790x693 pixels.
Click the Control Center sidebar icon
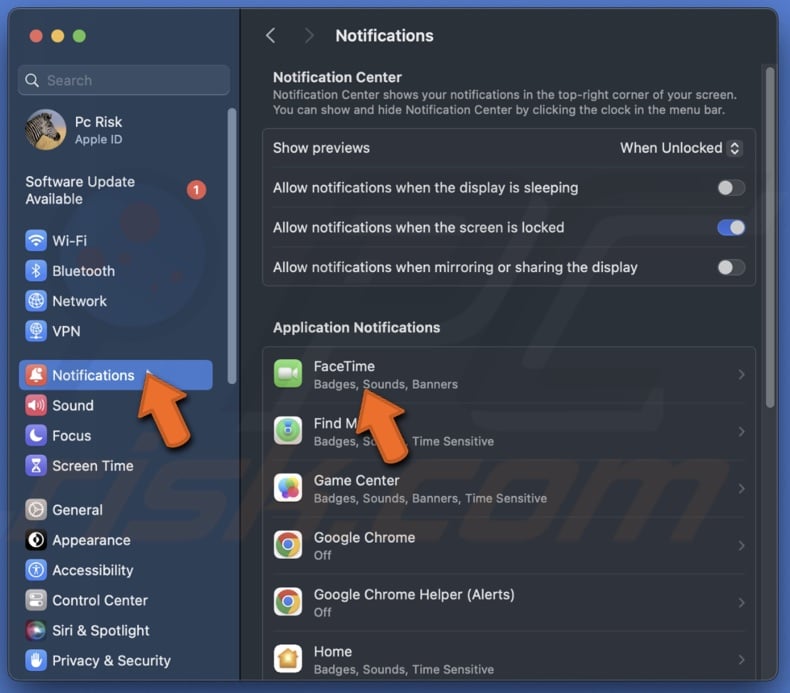36,601
